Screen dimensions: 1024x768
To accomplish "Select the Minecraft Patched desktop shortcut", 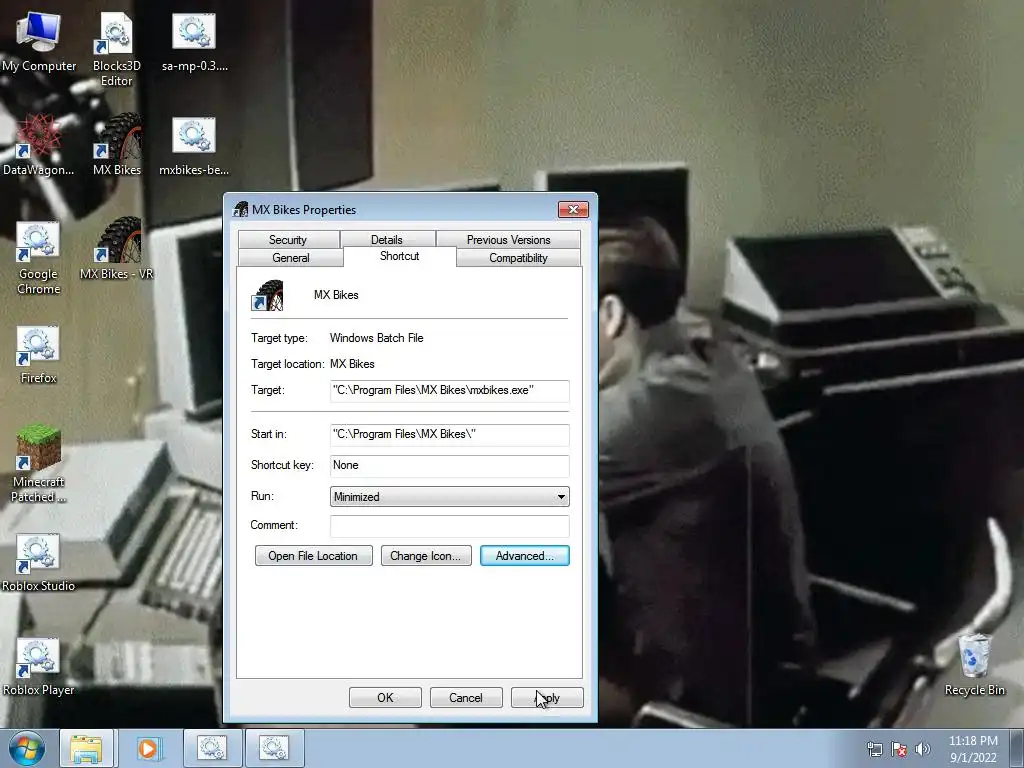I will pyautogui.click(x=39, y=465).
